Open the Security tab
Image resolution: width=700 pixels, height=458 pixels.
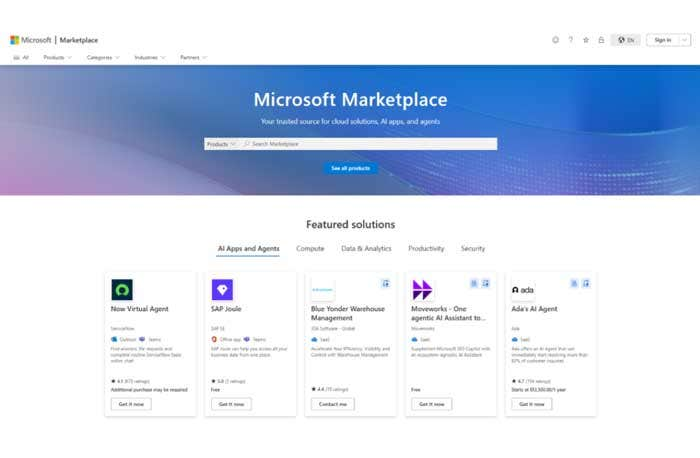click(x=472, y=248)
